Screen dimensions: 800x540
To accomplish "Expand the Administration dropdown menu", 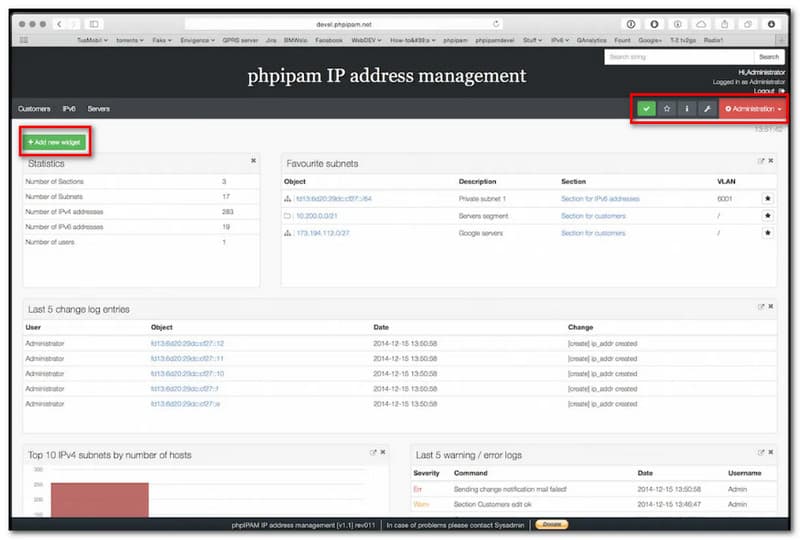I will click(752, 108).
